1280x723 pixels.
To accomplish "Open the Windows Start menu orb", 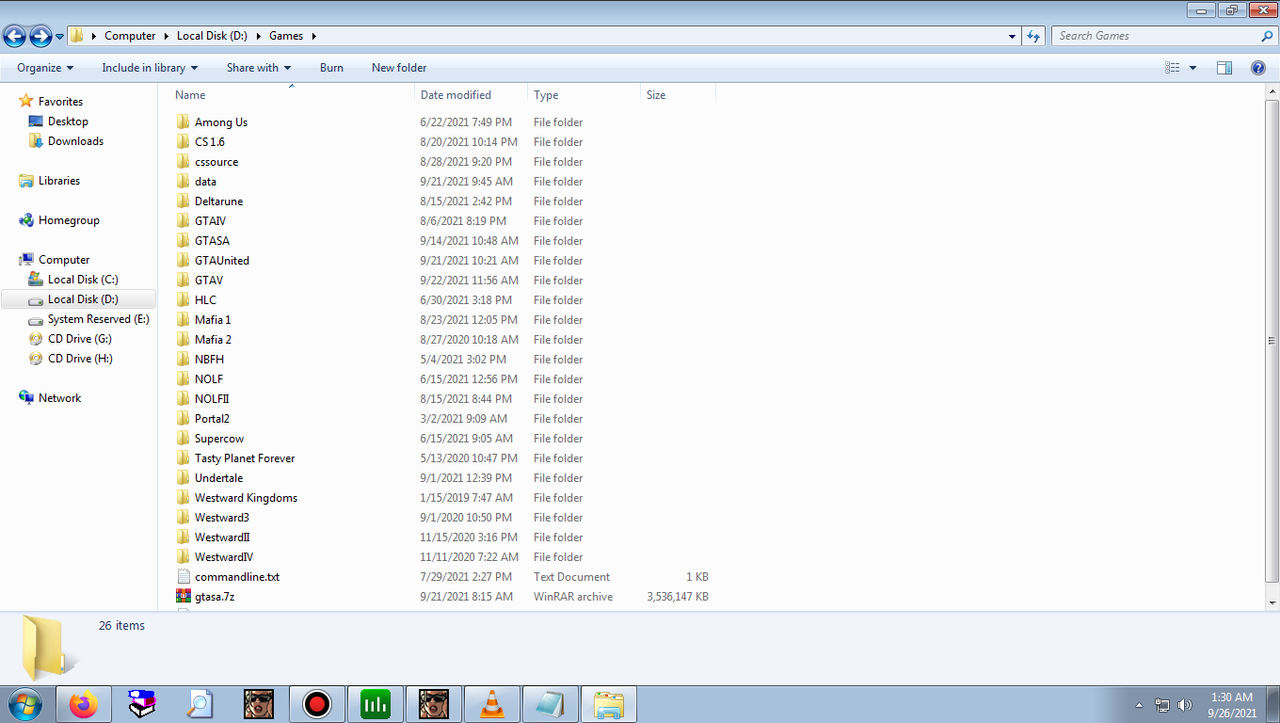I will click(x=26, y=704).
